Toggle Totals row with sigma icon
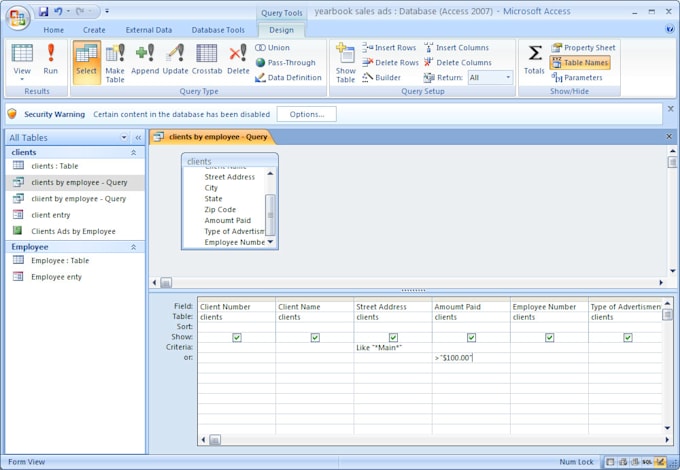The image size is (680, 470). click(534, 59)
